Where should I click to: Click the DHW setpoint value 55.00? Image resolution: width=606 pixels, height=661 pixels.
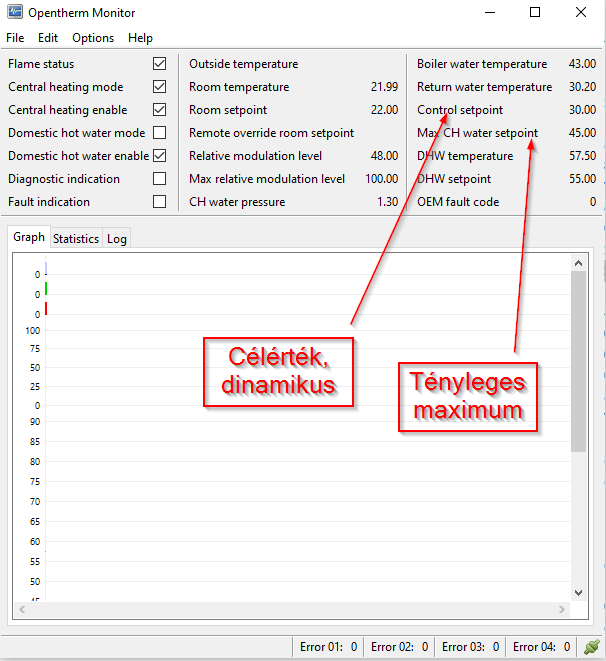(x=582, y=179)
